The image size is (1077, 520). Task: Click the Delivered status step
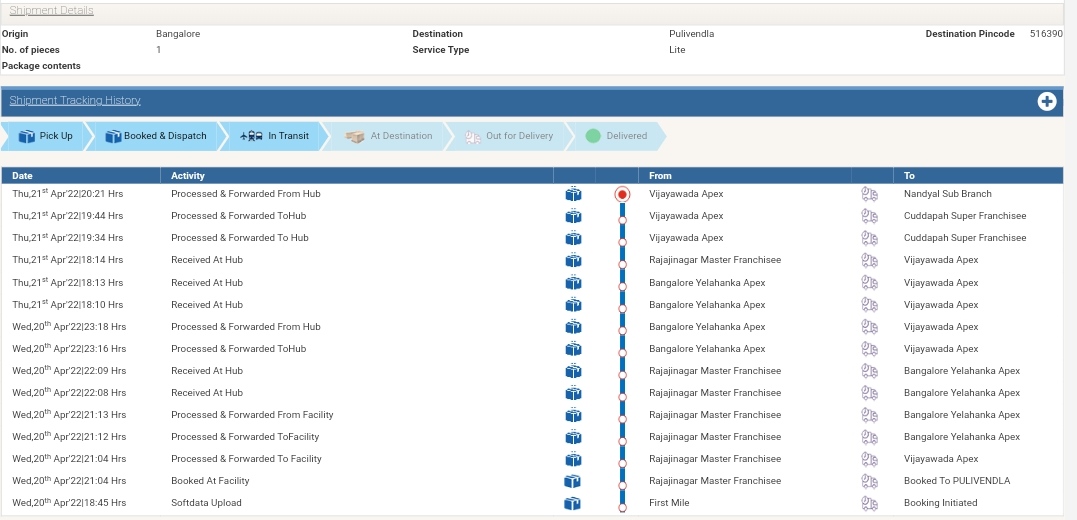(x=616, y=136)
